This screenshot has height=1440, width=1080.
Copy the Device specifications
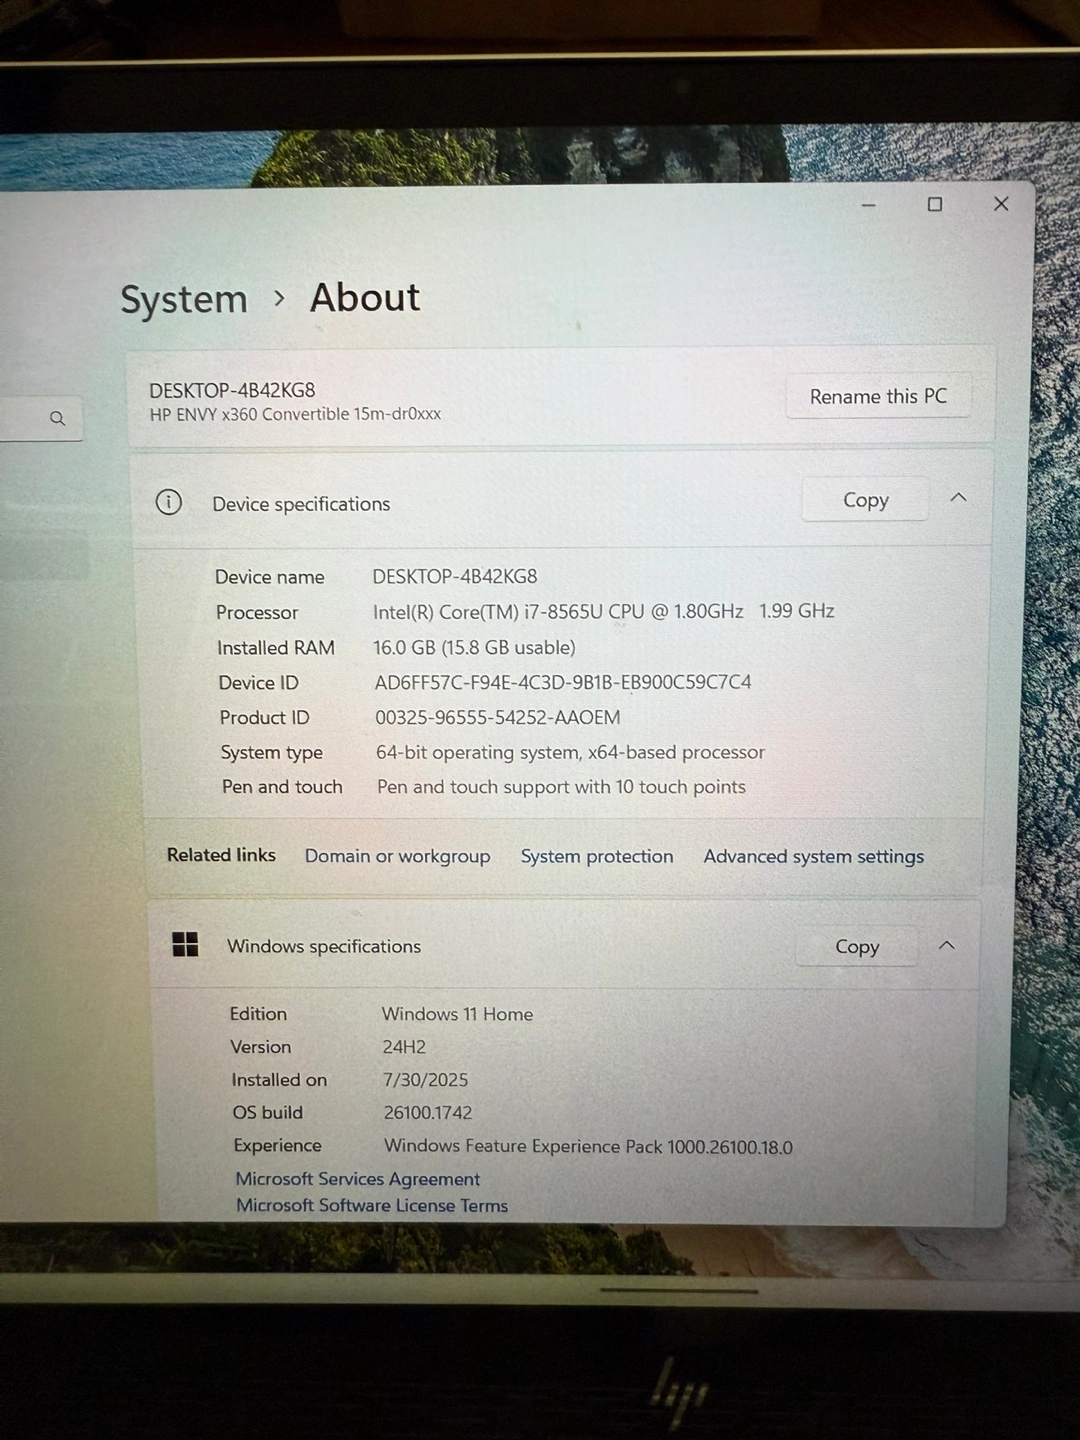click(865, 499)
